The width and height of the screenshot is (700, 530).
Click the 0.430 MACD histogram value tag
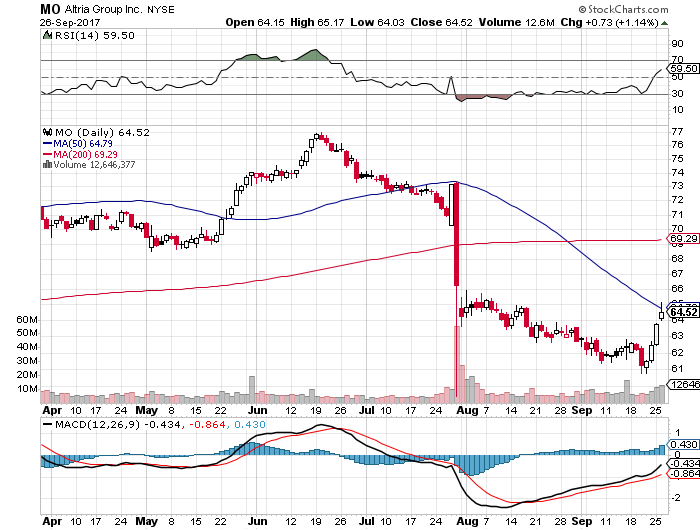[x=682, y=444]
